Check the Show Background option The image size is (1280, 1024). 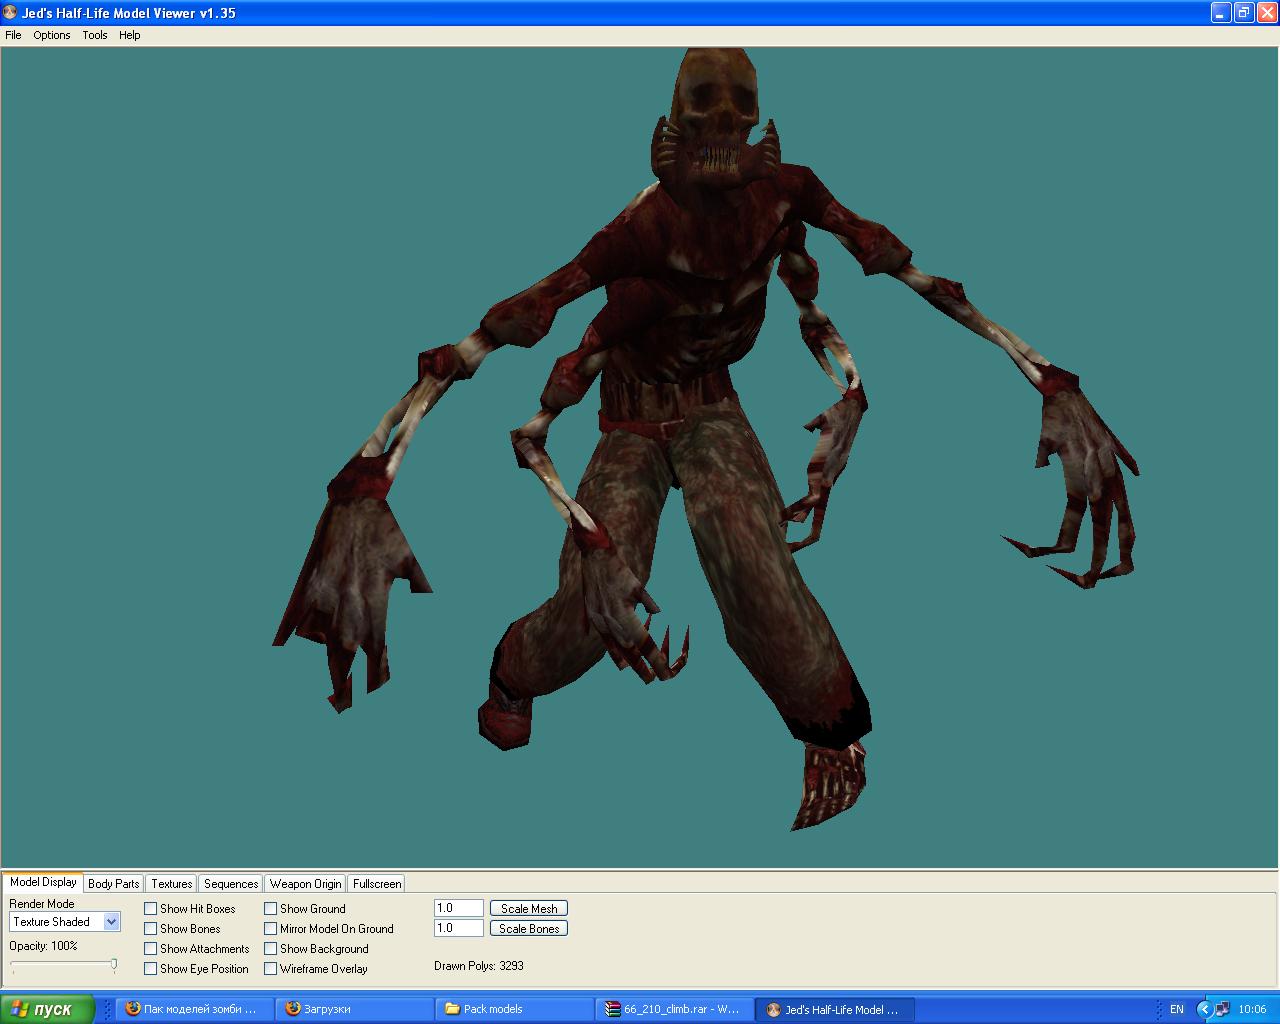click(271, 949)
